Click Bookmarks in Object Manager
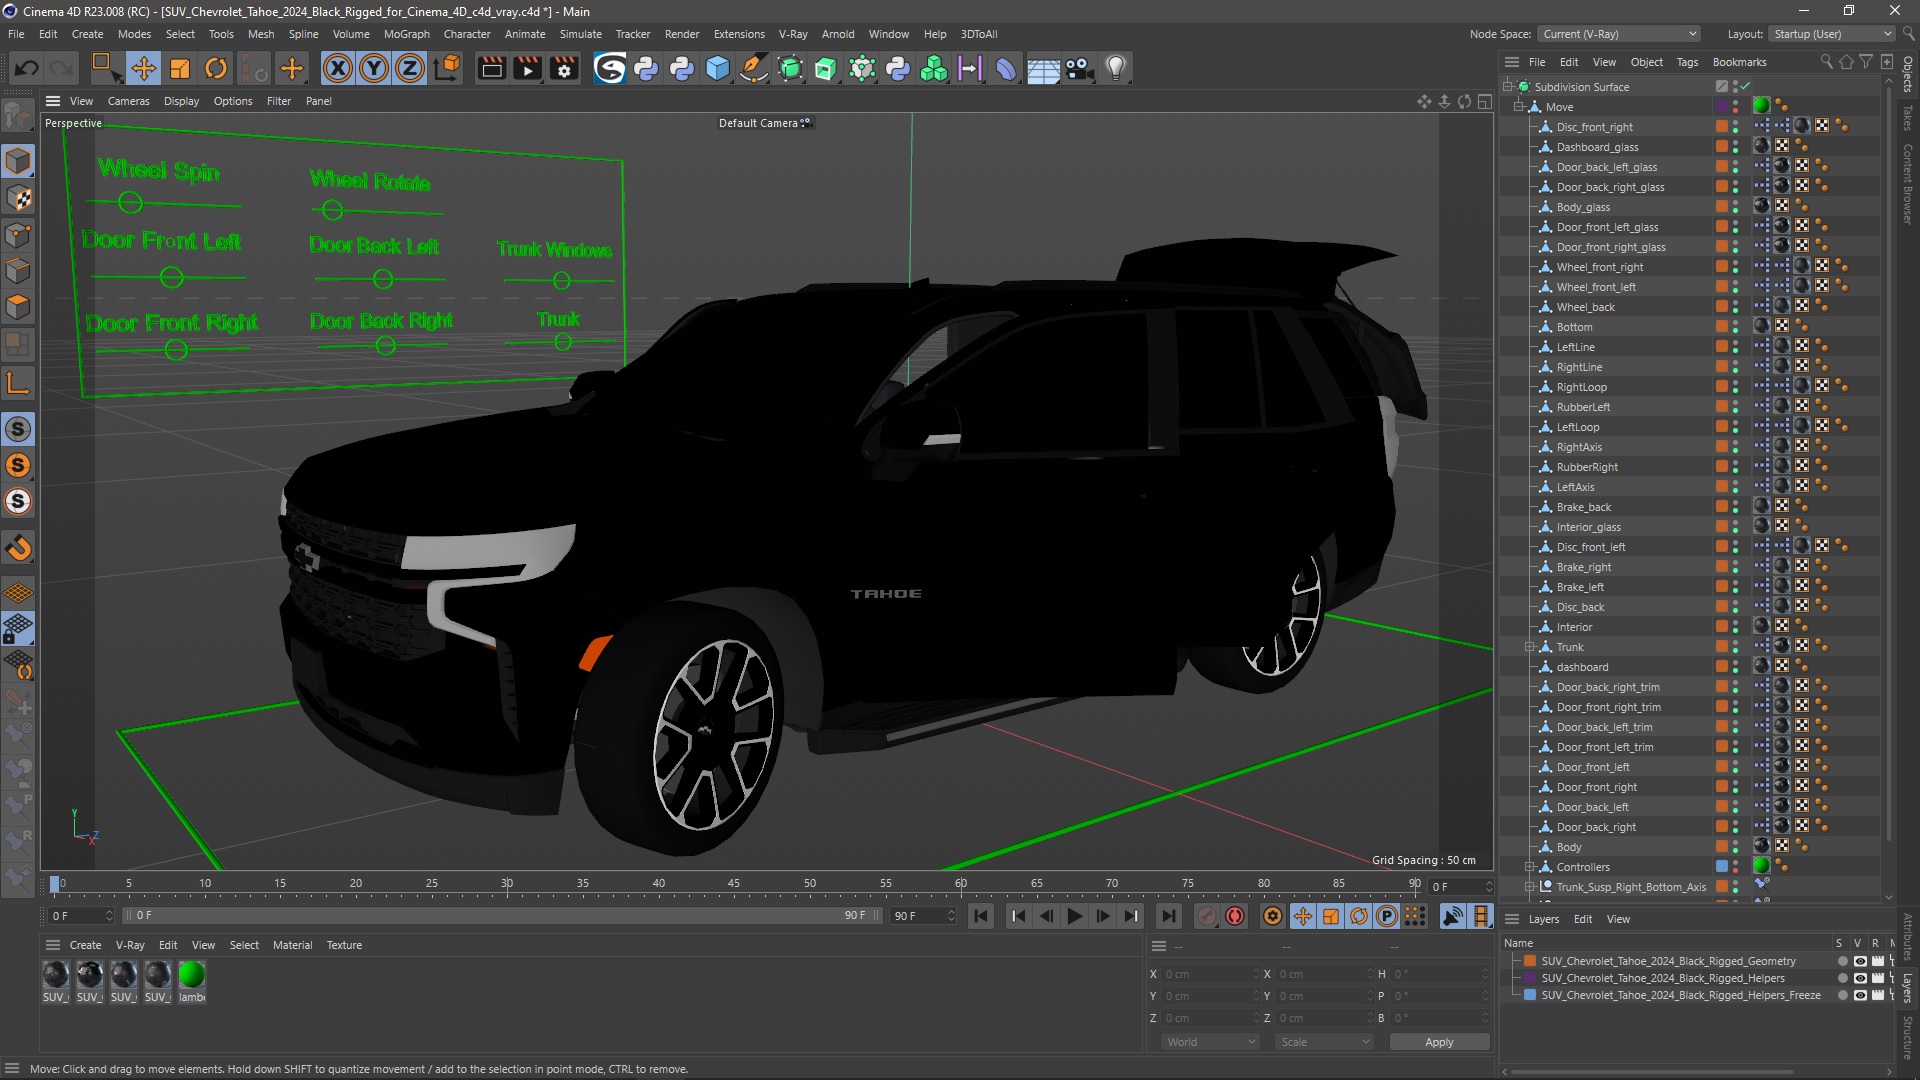Screen dimensions: 1920x1080 (1739, 62)
